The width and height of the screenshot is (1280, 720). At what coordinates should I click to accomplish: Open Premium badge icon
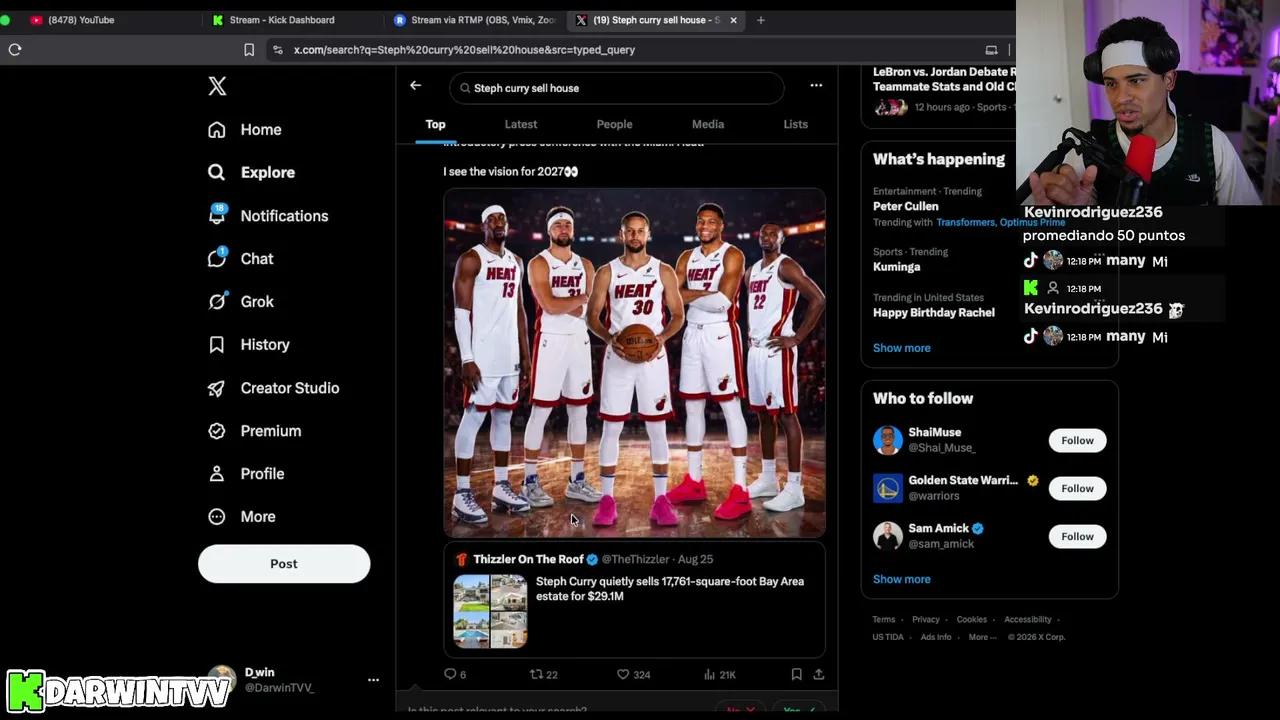point(216,431)
